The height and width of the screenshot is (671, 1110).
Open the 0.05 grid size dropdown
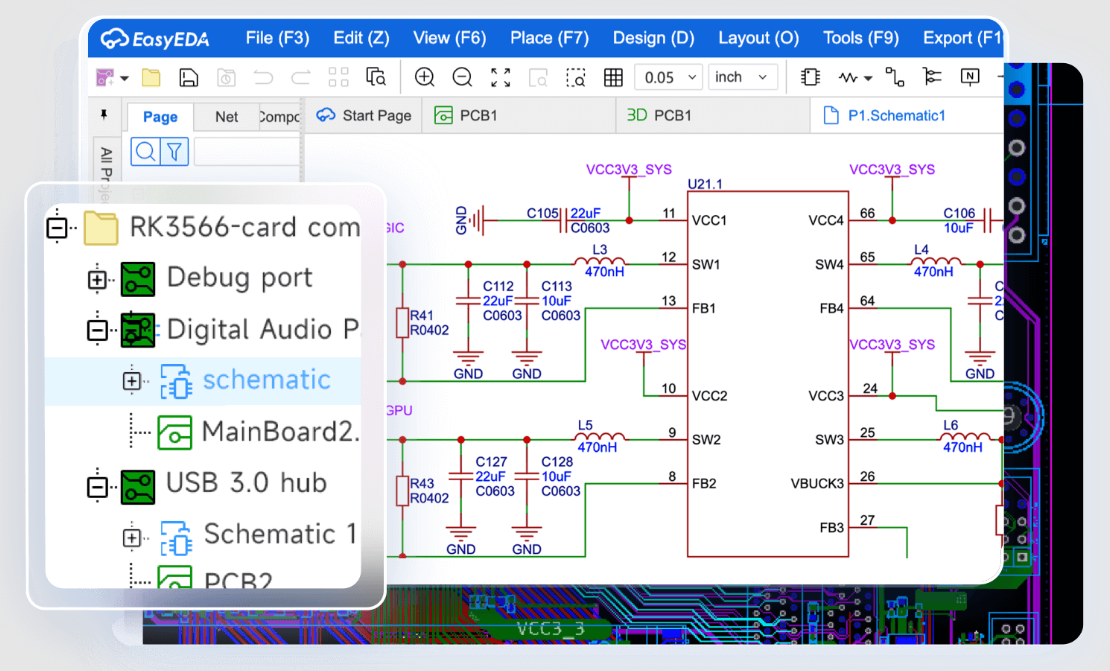668,77
